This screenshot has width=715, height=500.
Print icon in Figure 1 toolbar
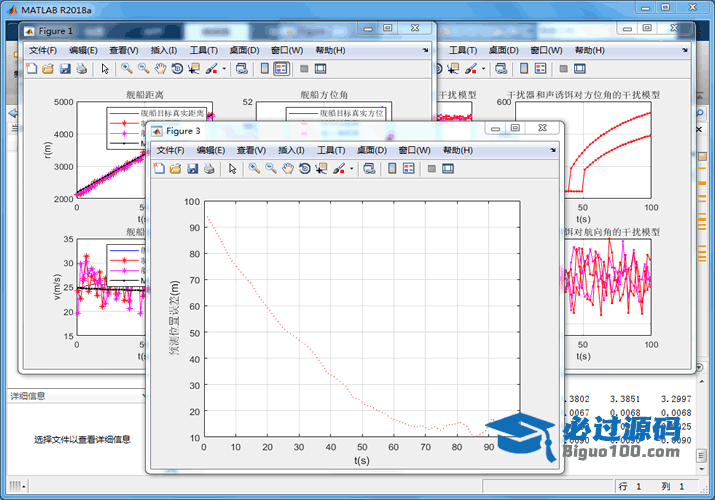82,69
